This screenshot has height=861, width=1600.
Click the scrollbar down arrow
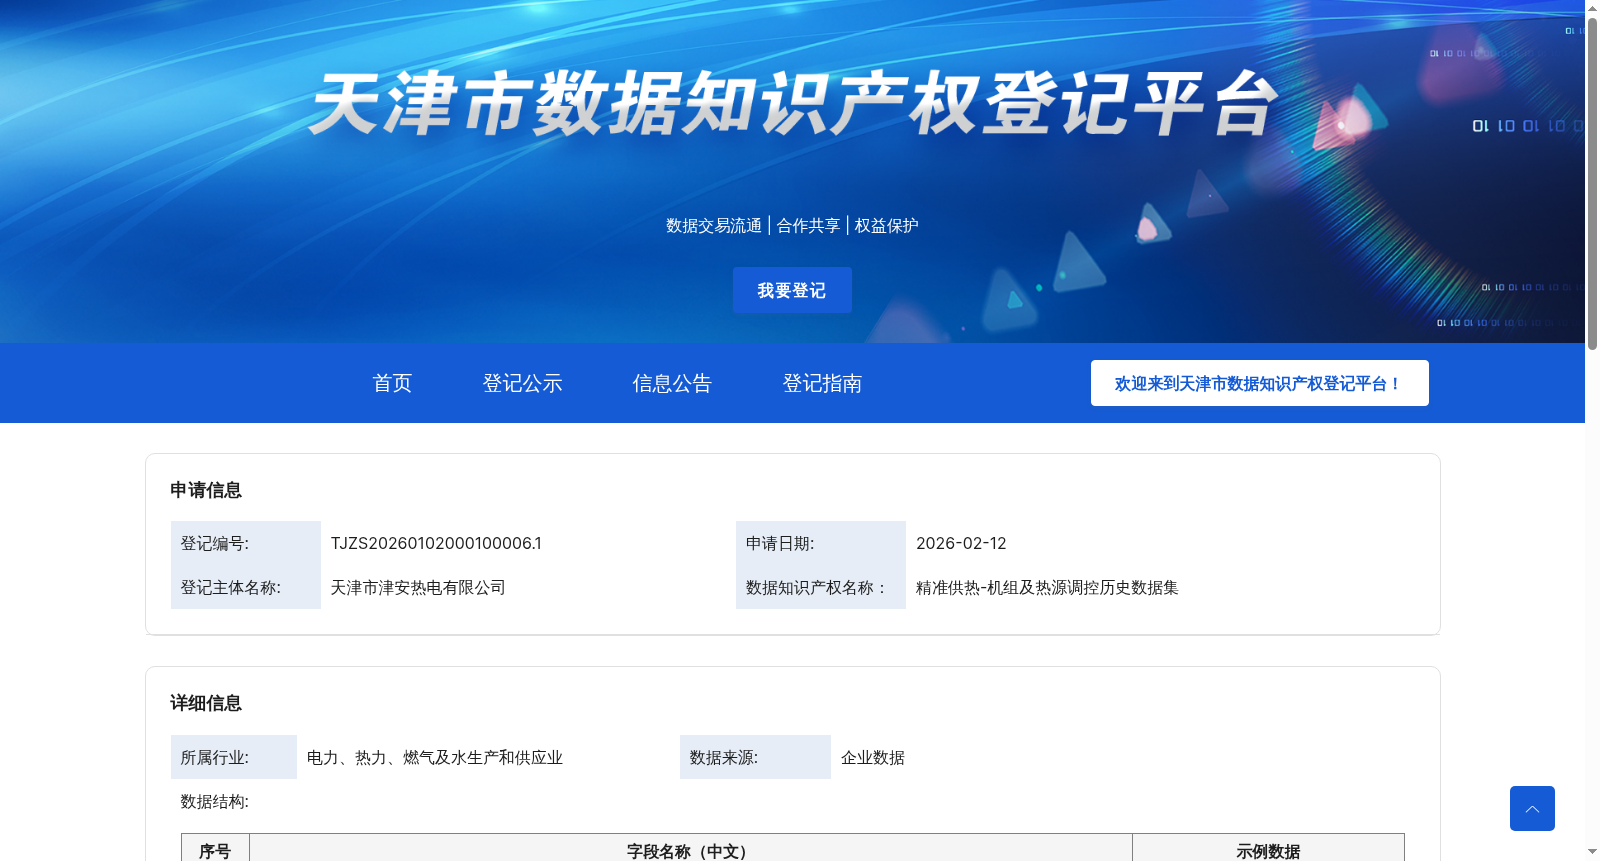click(1592, 853)
